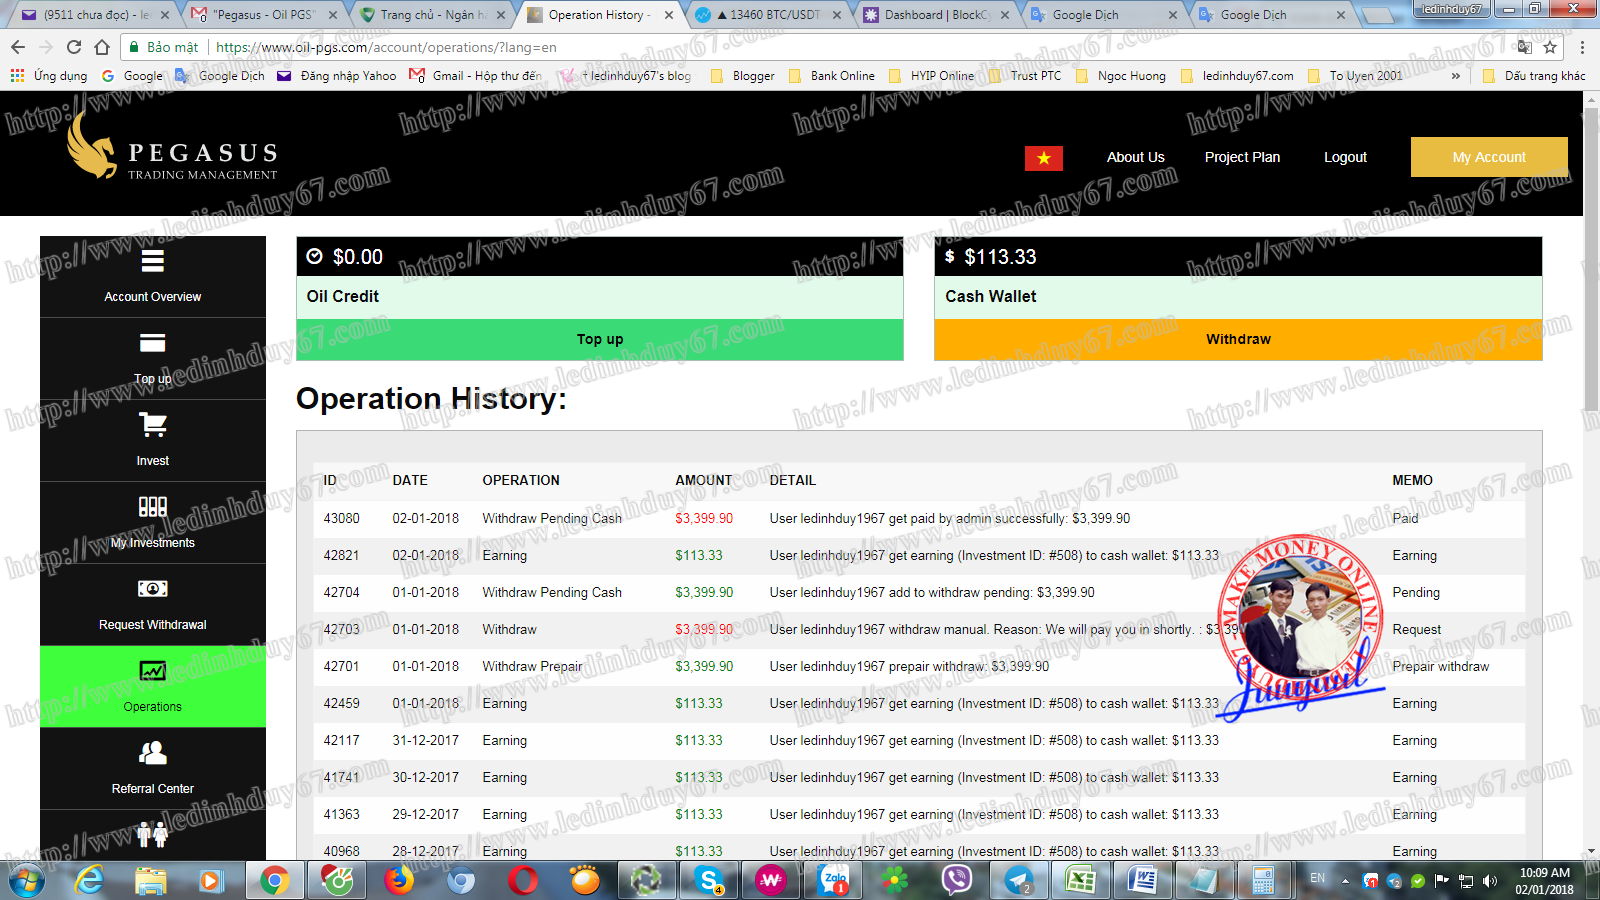This screenshot has width=1600, height=900.
Task: Open Excel from the taskbar
Action: tap(1080, 880)
